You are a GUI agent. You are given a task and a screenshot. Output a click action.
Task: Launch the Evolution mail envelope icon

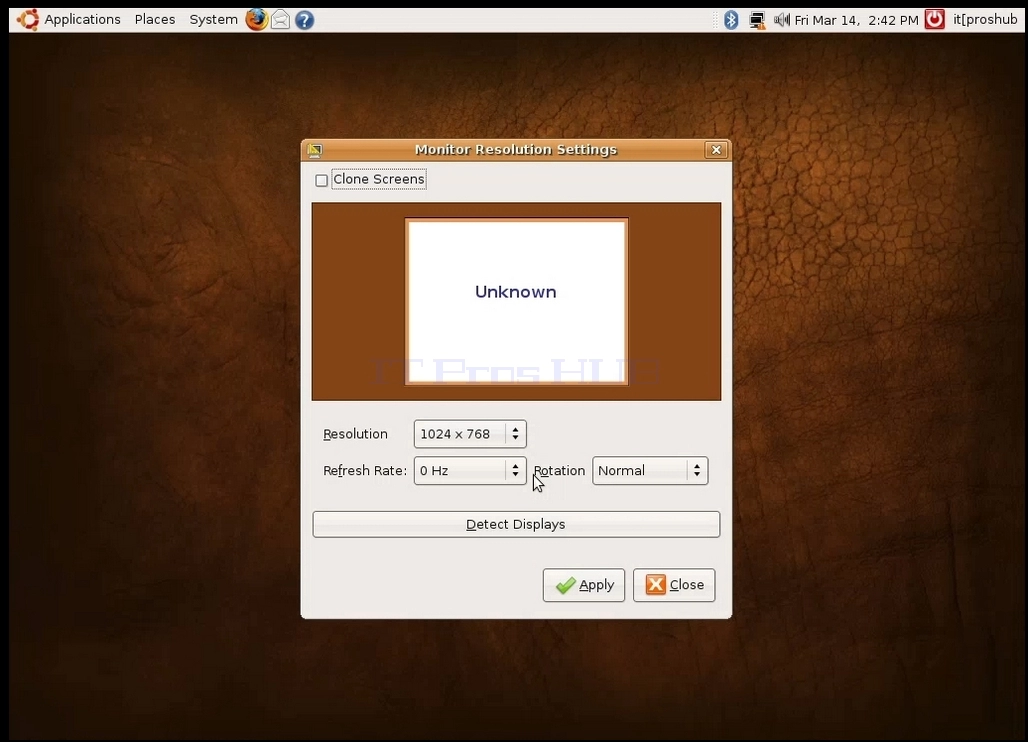tap(281, 20)
